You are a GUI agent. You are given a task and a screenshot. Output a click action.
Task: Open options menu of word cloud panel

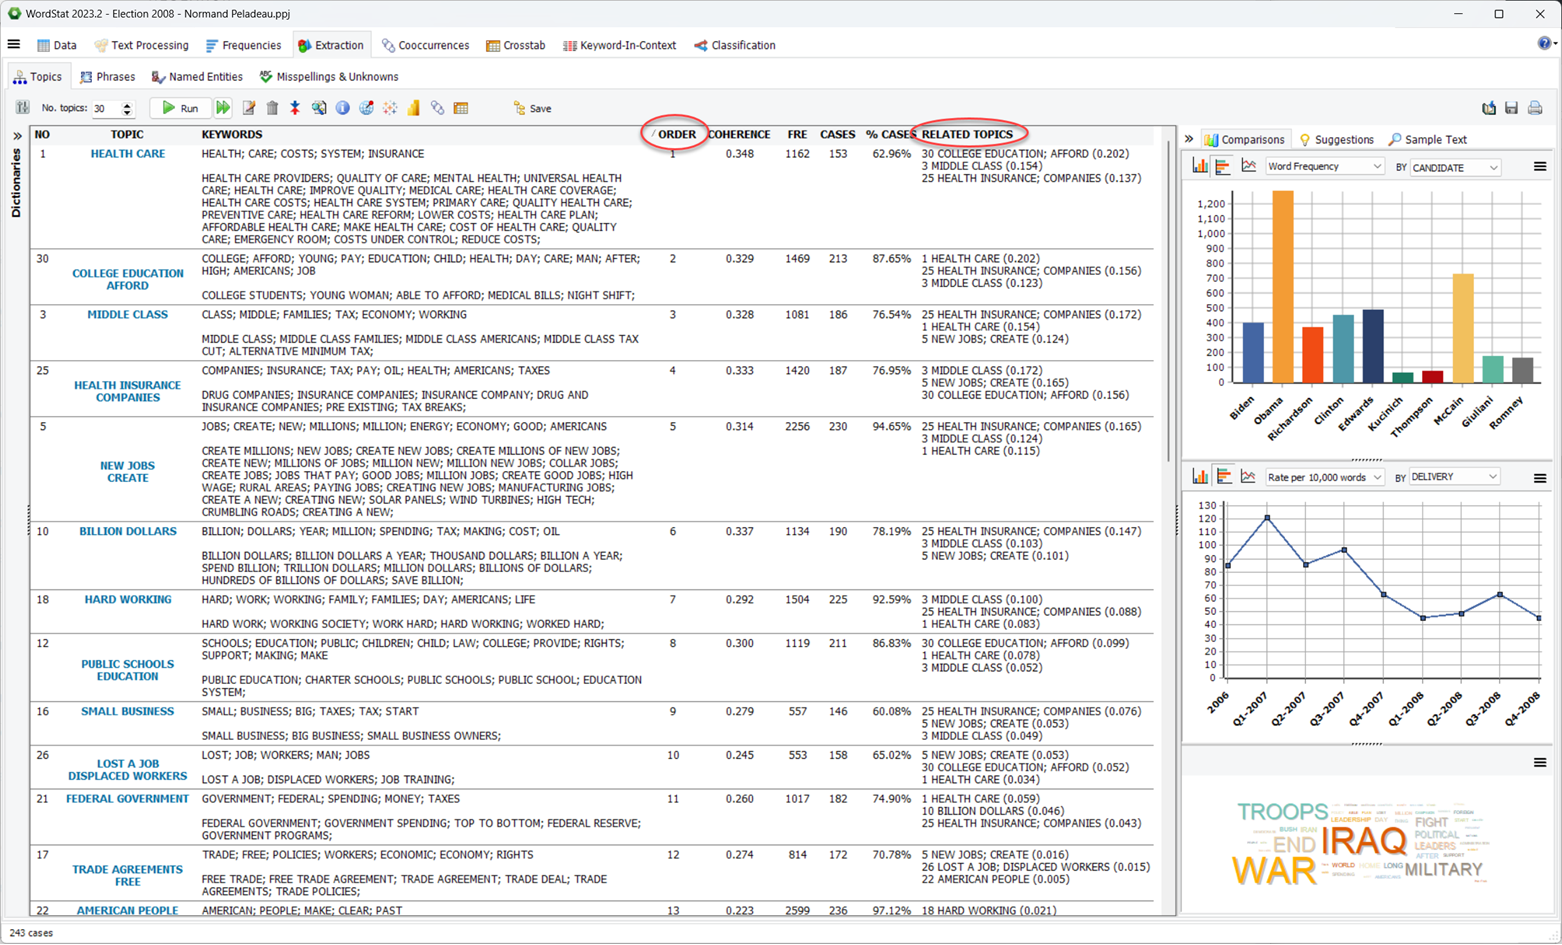point(1540,763)
